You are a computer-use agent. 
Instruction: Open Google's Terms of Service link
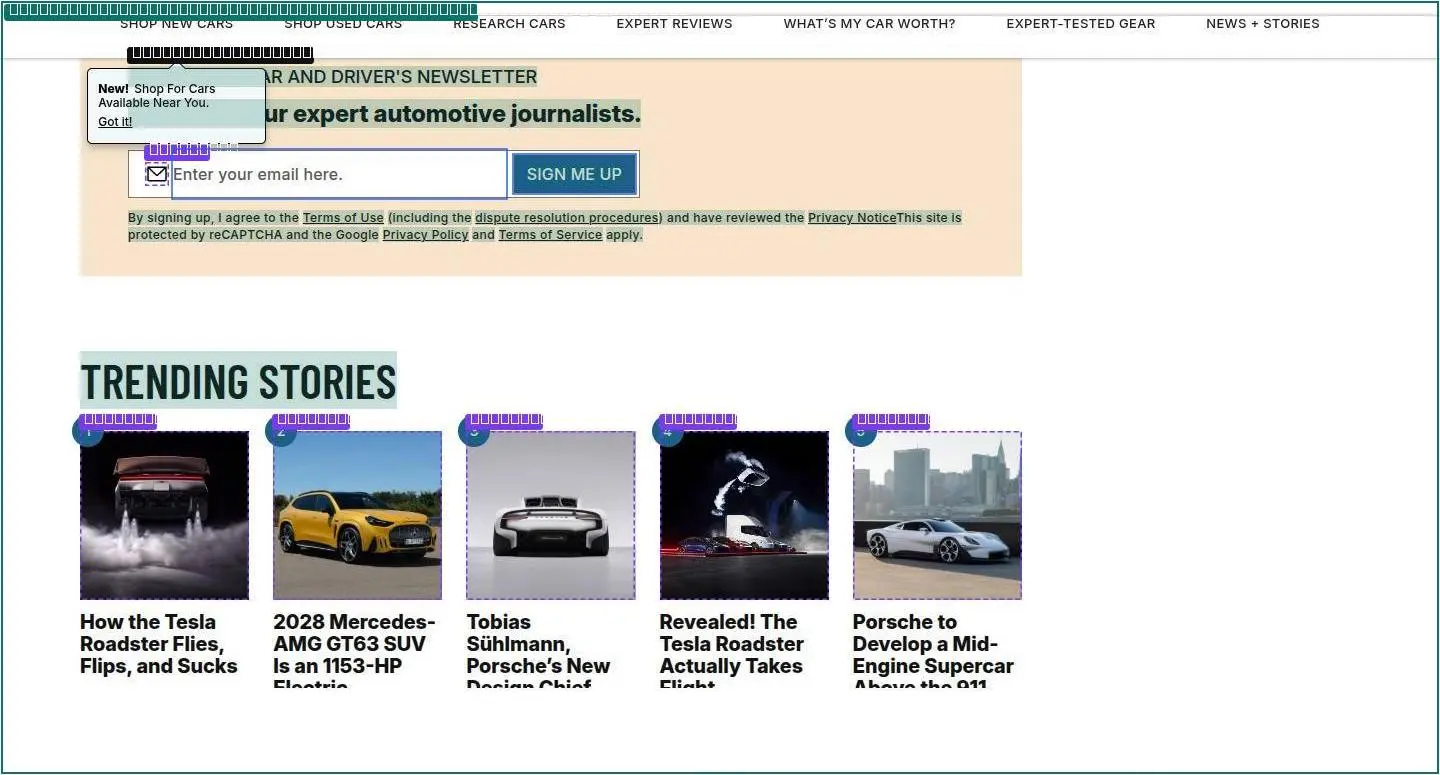point(550,235)
